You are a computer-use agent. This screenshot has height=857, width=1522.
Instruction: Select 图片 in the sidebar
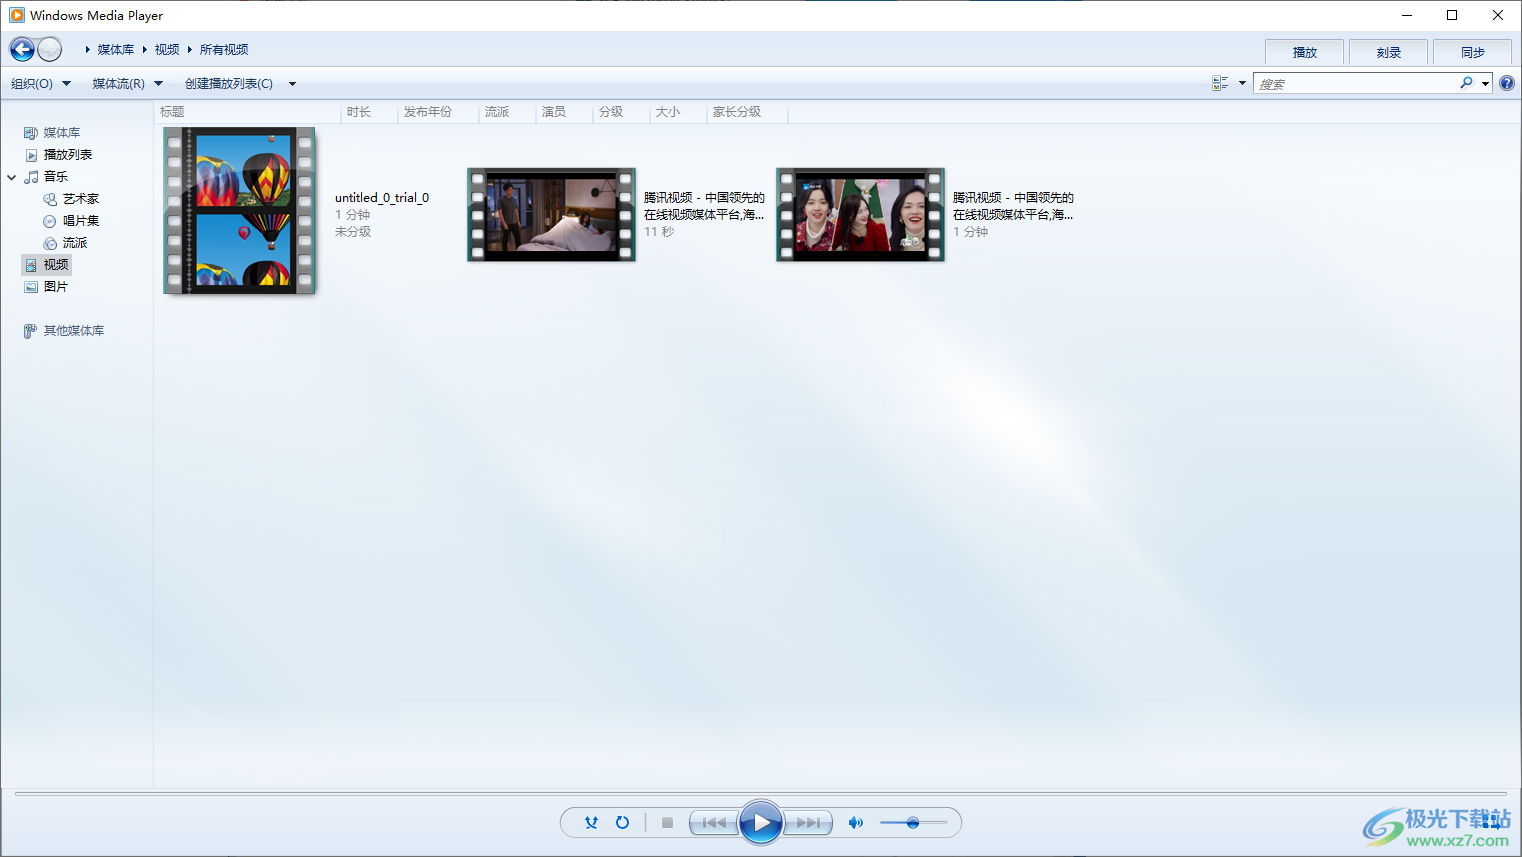56,286
